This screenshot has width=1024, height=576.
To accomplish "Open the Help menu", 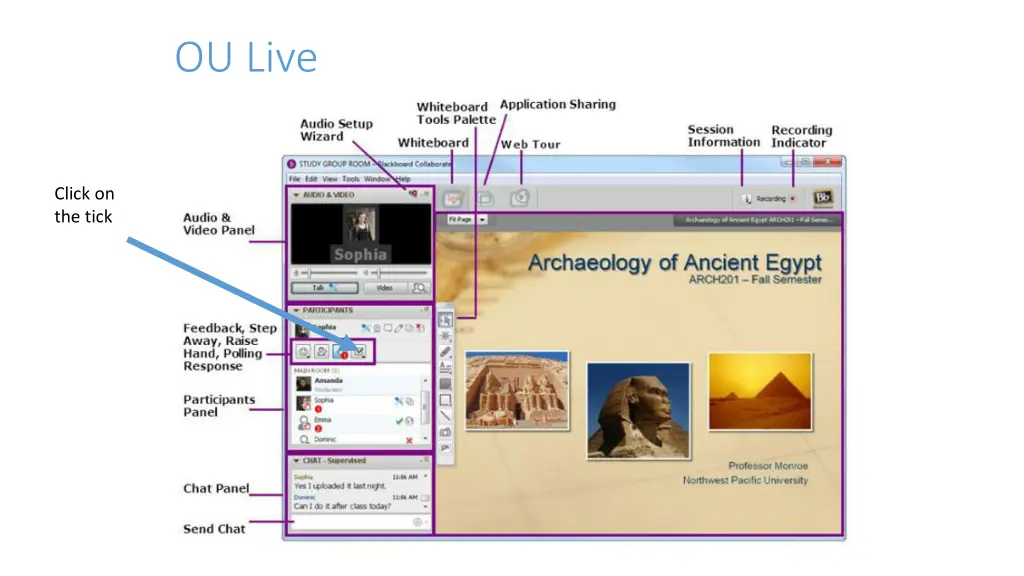I will tap(404, 179).
